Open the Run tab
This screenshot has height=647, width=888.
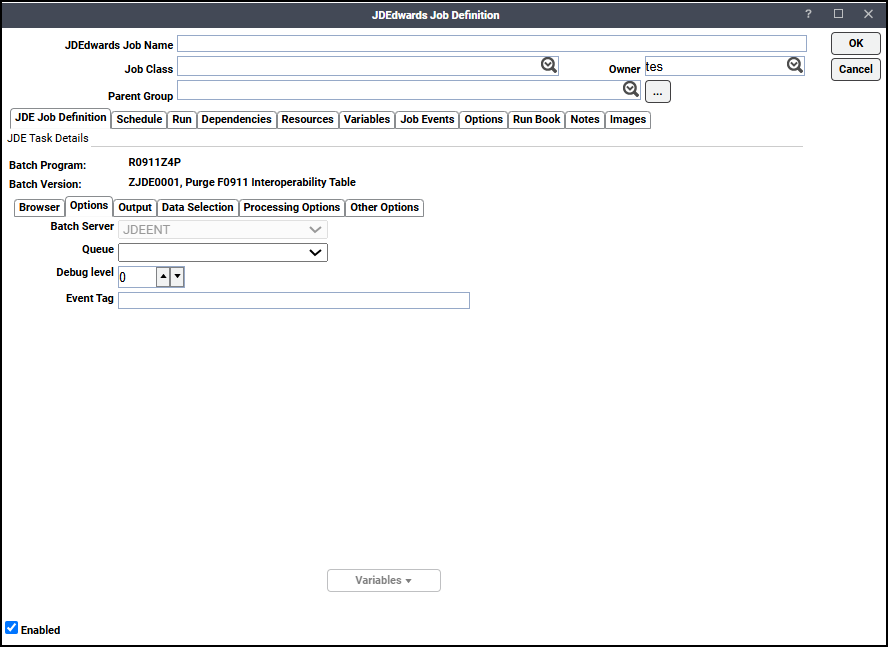point(182,120)
